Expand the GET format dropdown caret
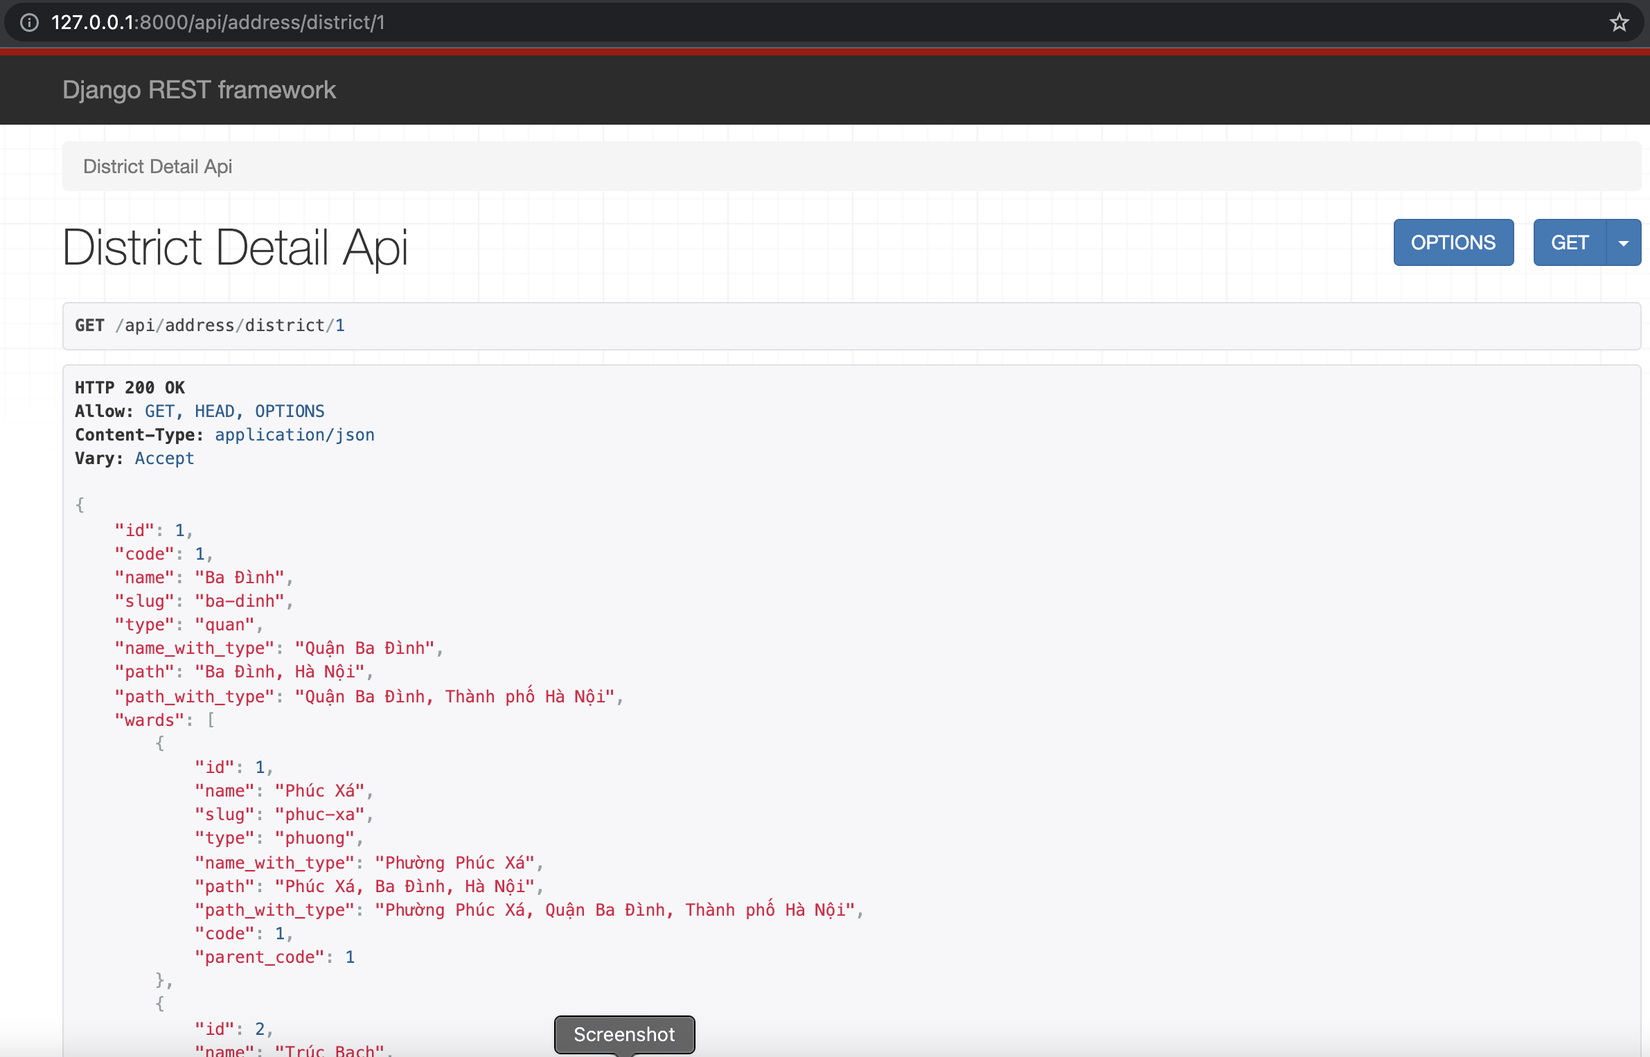Screen dimensions: 1650x1057 (x=1623, y=243)
